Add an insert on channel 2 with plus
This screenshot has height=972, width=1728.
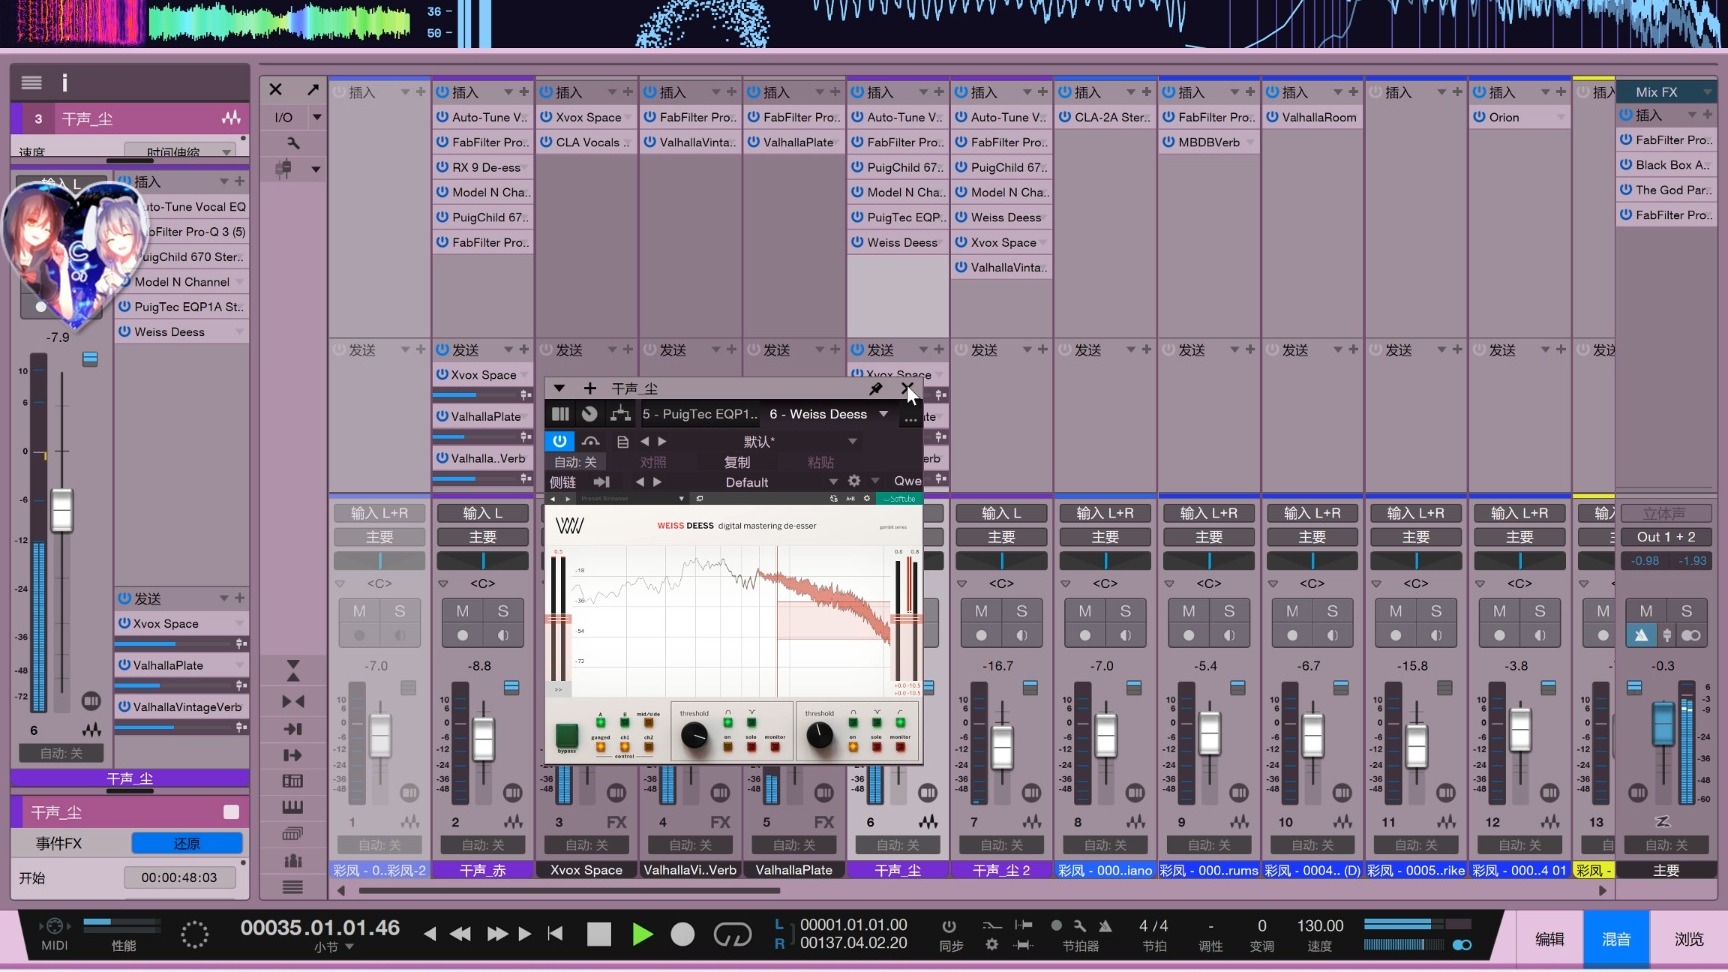(524, 92)
